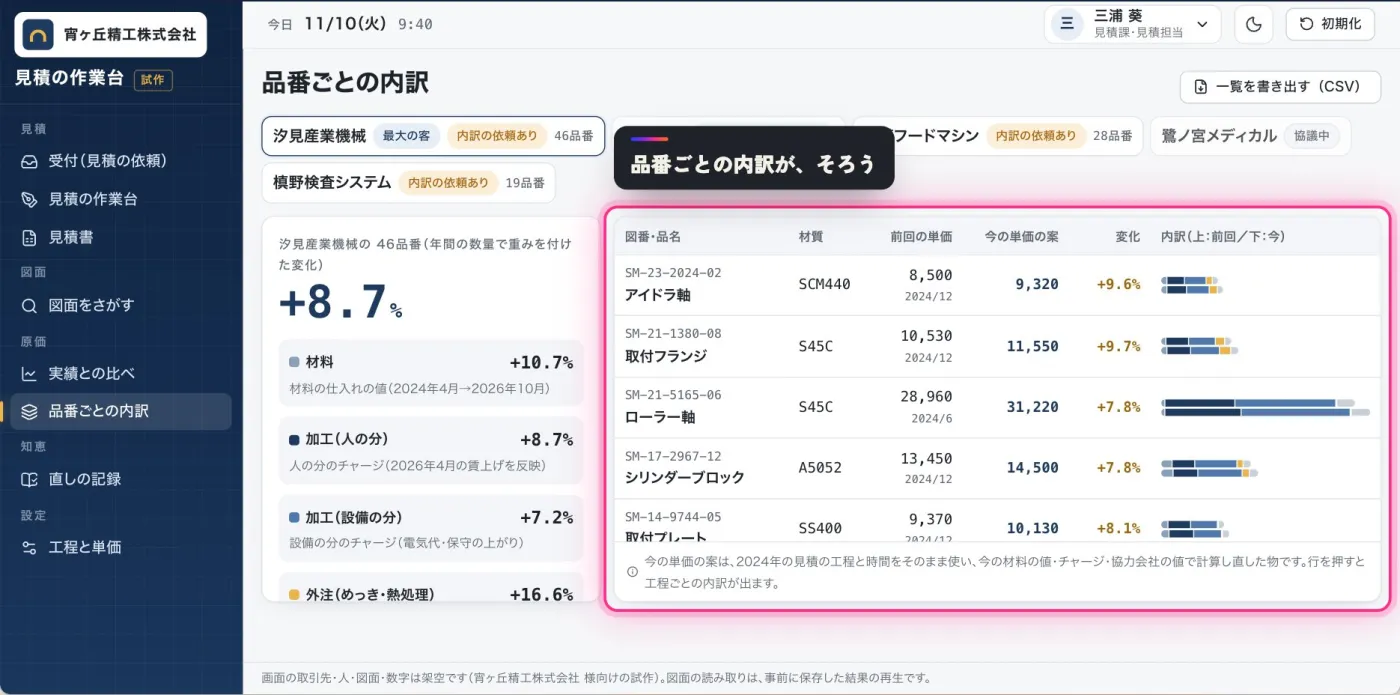Click the 図番・品名 column header
Screen dimensions: 1400x695
(x=653, y=237)
